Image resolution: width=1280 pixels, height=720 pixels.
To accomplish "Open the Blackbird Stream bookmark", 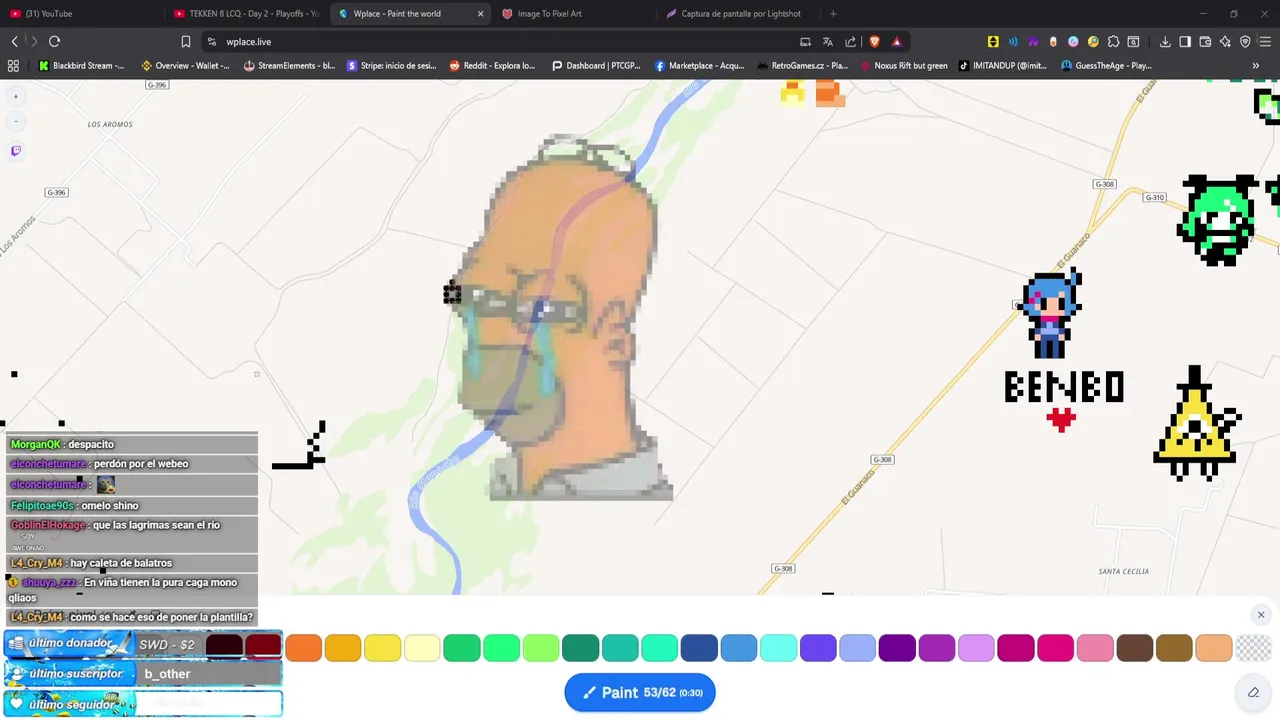I will 82,66.
